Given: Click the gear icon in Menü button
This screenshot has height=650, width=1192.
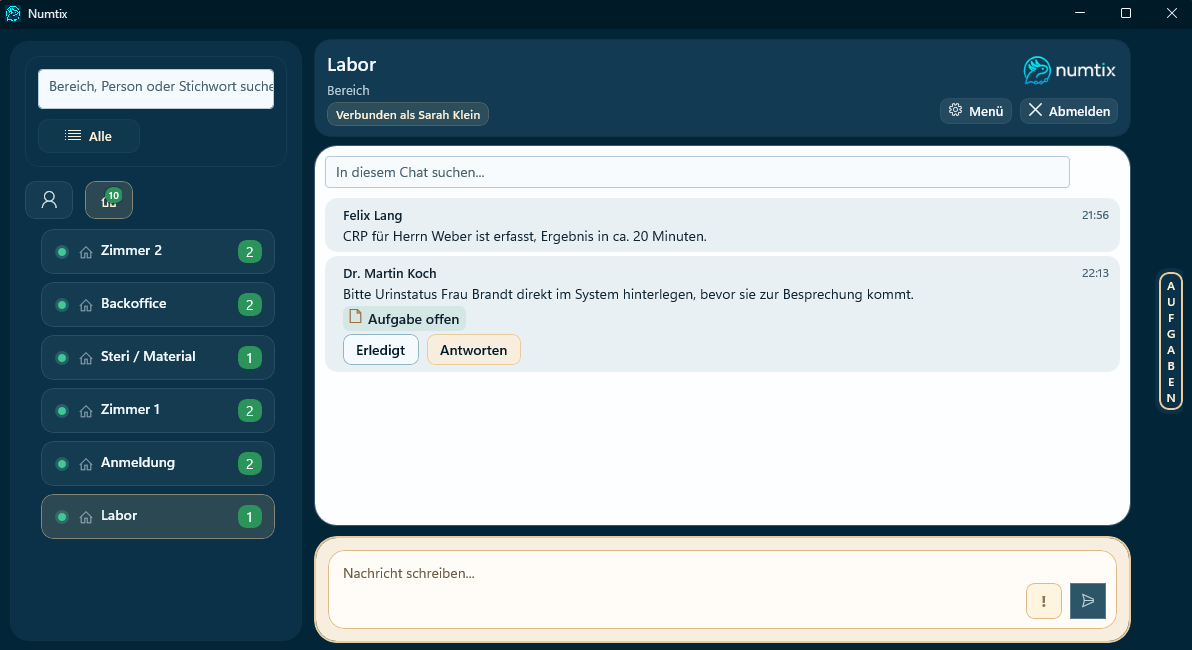Looking at the screenshot, I should click(x=956, y=110).
